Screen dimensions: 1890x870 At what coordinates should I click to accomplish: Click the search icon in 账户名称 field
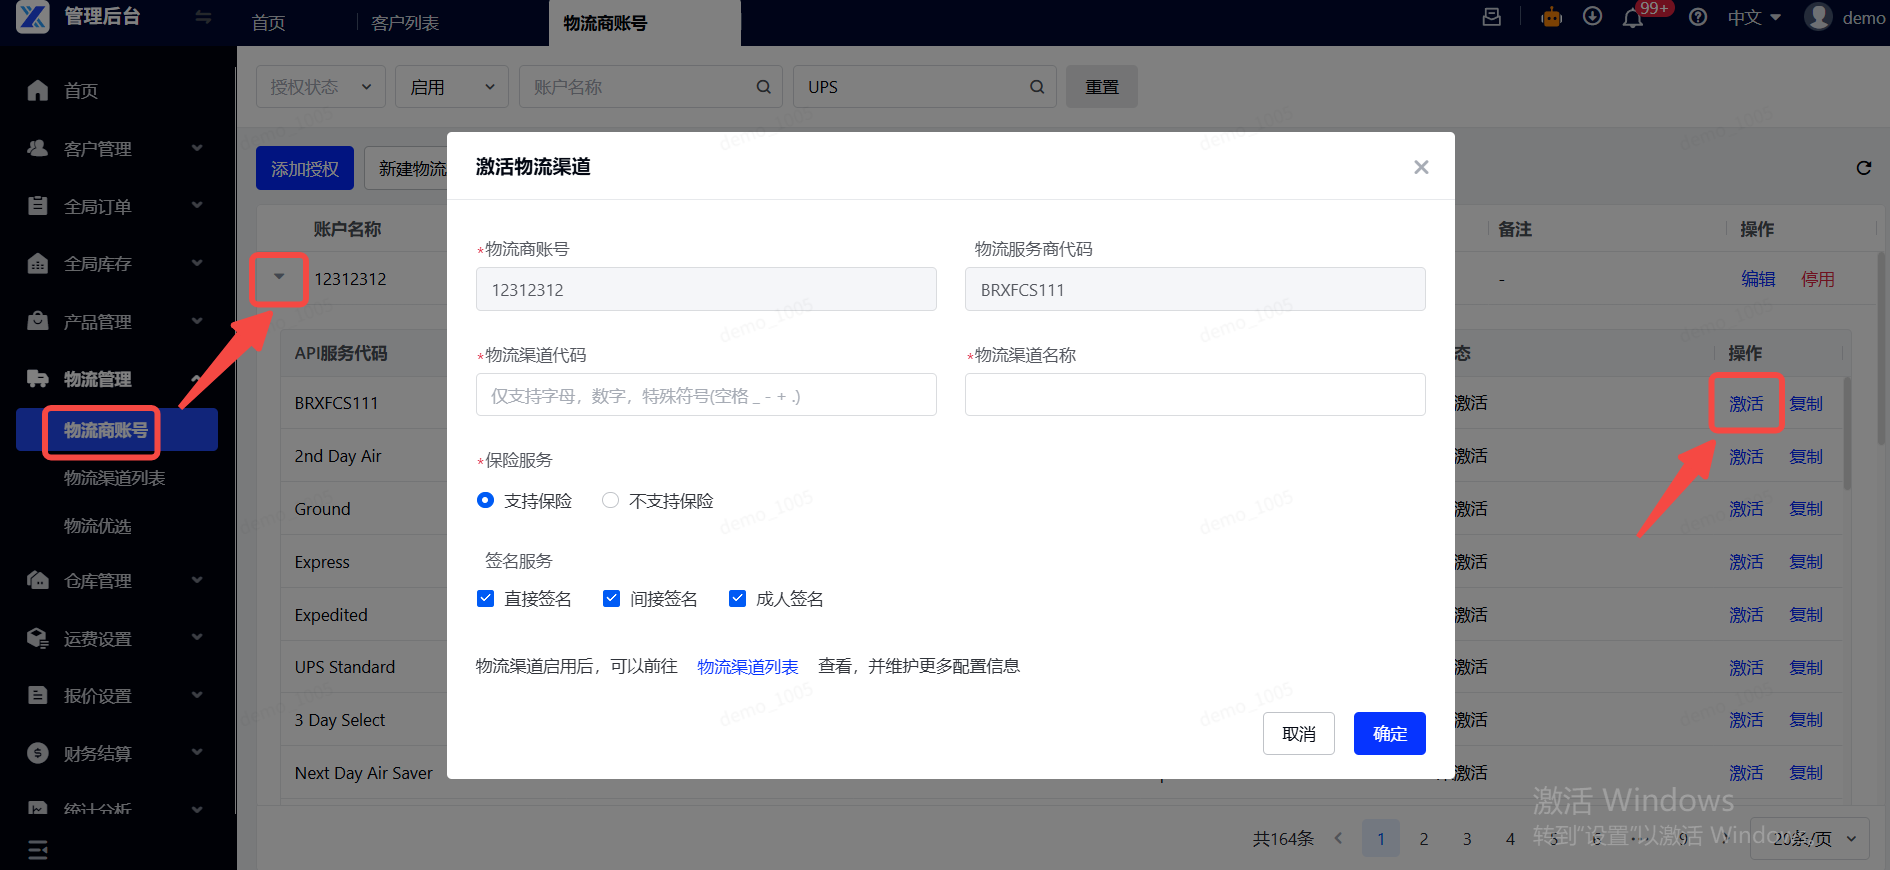click(x=763, y=87)
